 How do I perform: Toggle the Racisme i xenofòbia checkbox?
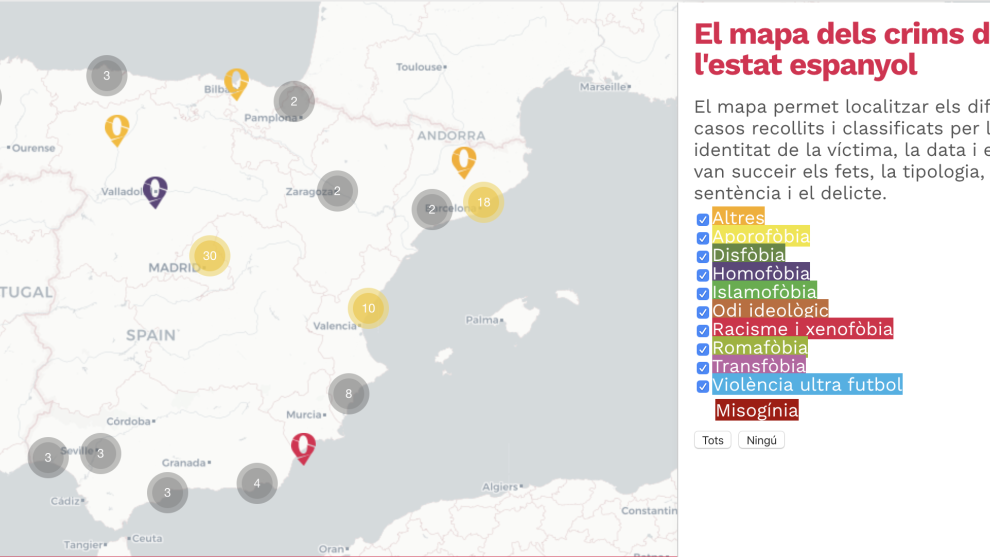pos(703,331)
